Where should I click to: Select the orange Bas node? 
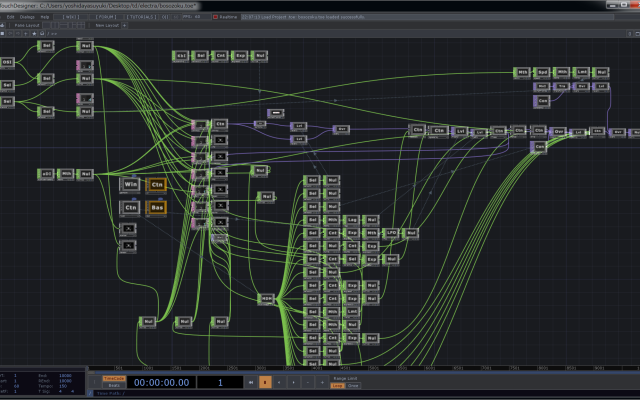[156, 208]
